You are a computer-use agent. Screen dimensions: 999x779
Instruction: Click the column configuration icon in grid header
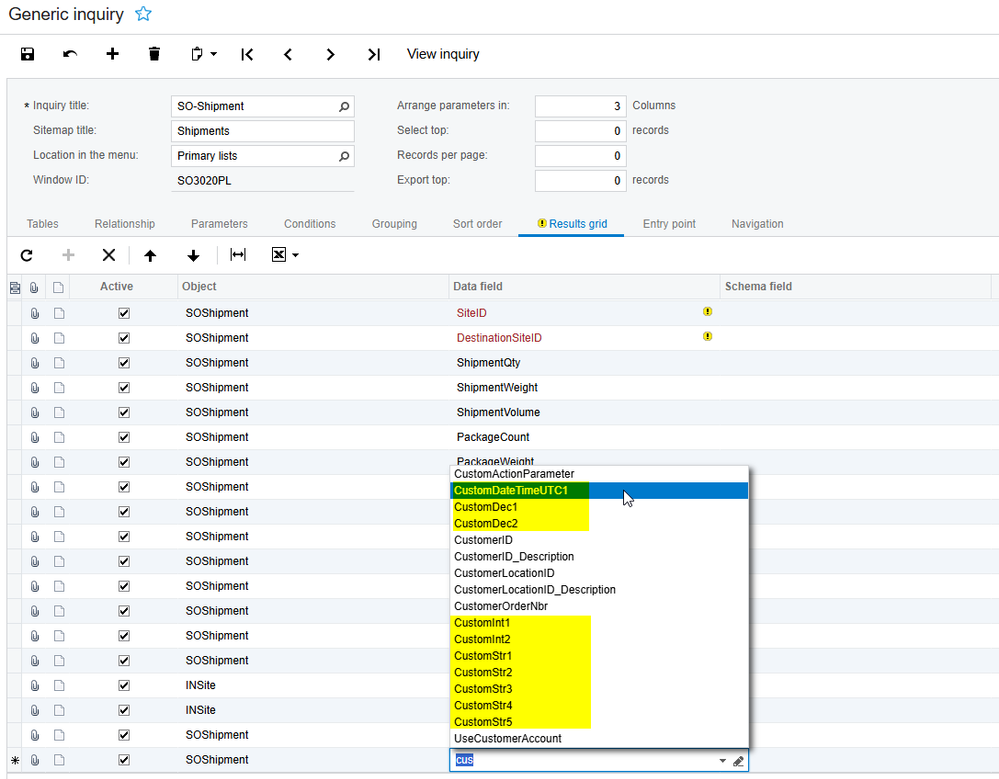(15, 288)
